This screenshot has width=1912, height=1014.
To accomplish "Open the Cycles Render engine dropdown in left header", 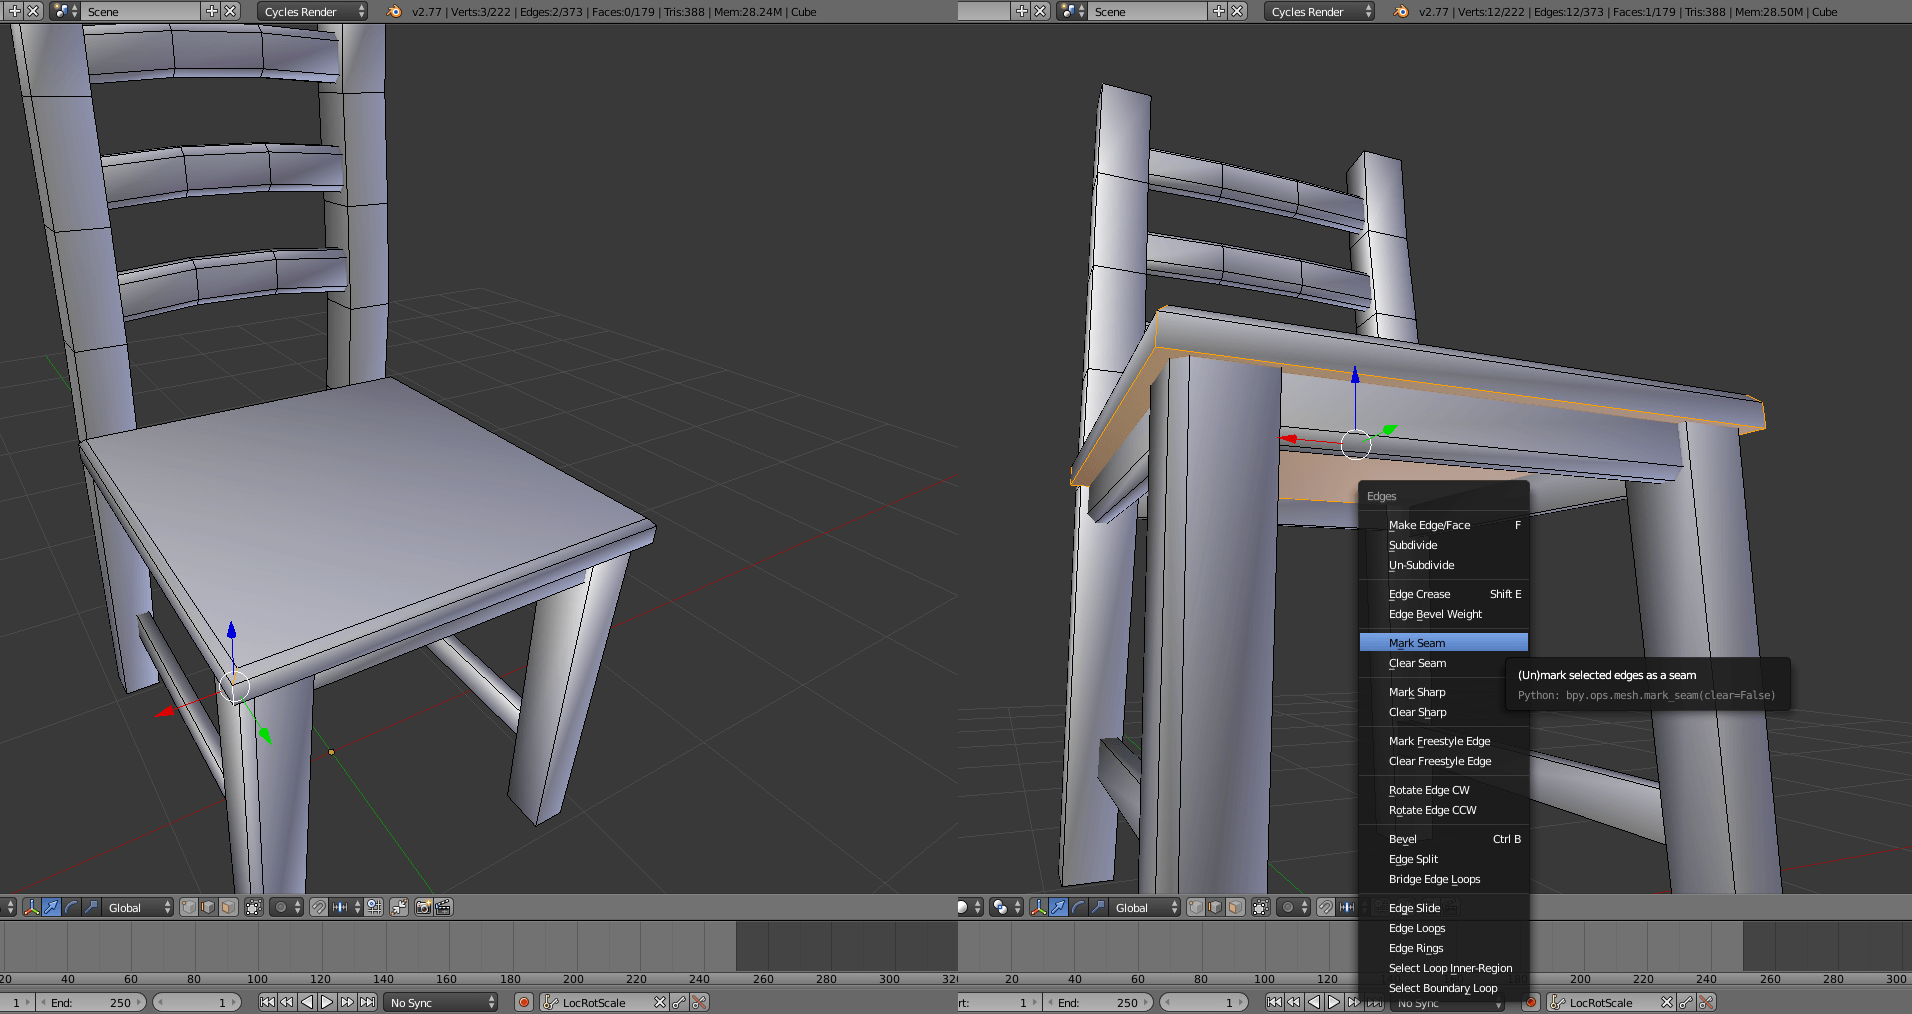I will 313,12.
